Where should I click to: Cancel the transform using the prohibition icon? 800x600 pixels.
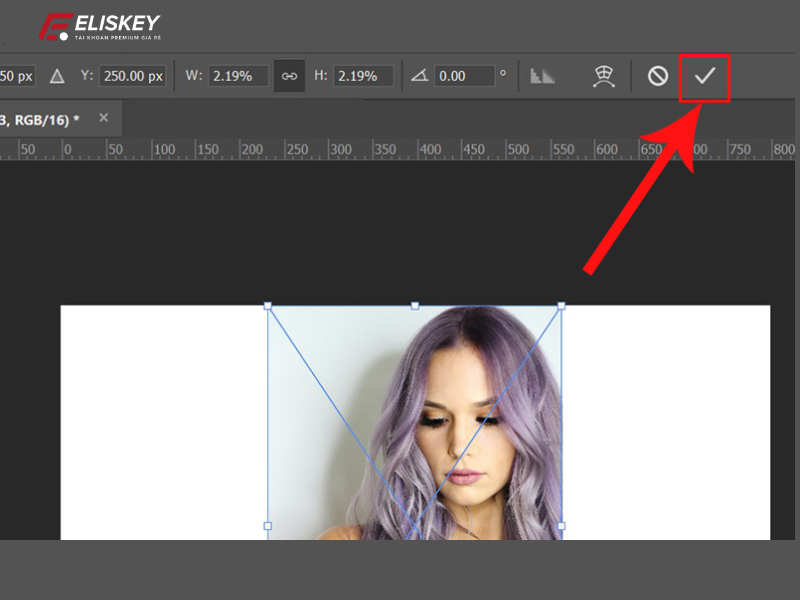click(x=656, y=76)
